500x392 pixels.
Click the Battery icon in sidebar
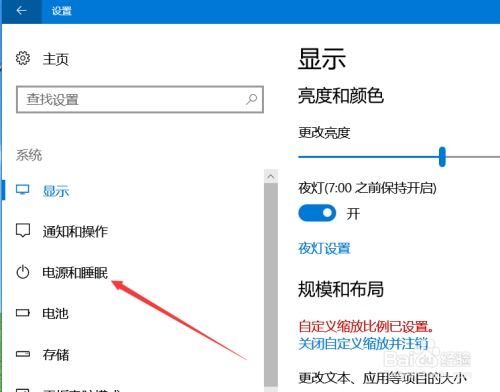[x=23, y=313]
